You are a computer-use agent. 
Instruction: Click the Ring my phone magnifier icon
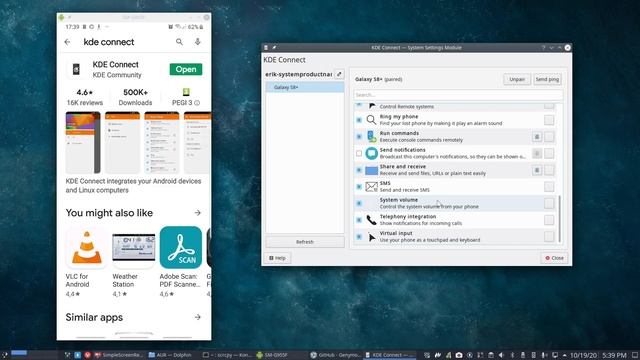(x=371, y=120)
